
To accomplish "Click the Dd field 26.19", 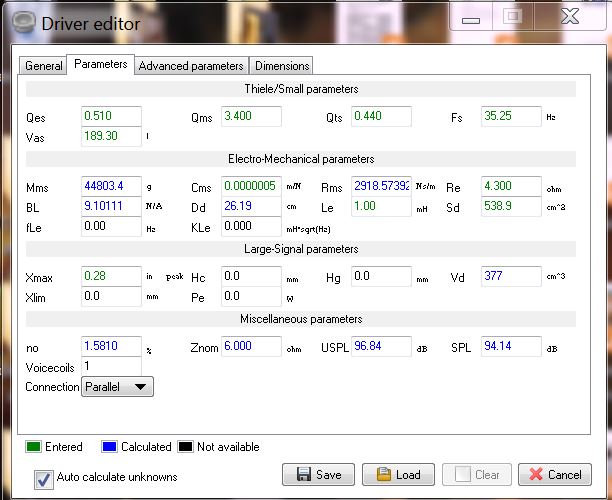I will (x=251, y=206).
